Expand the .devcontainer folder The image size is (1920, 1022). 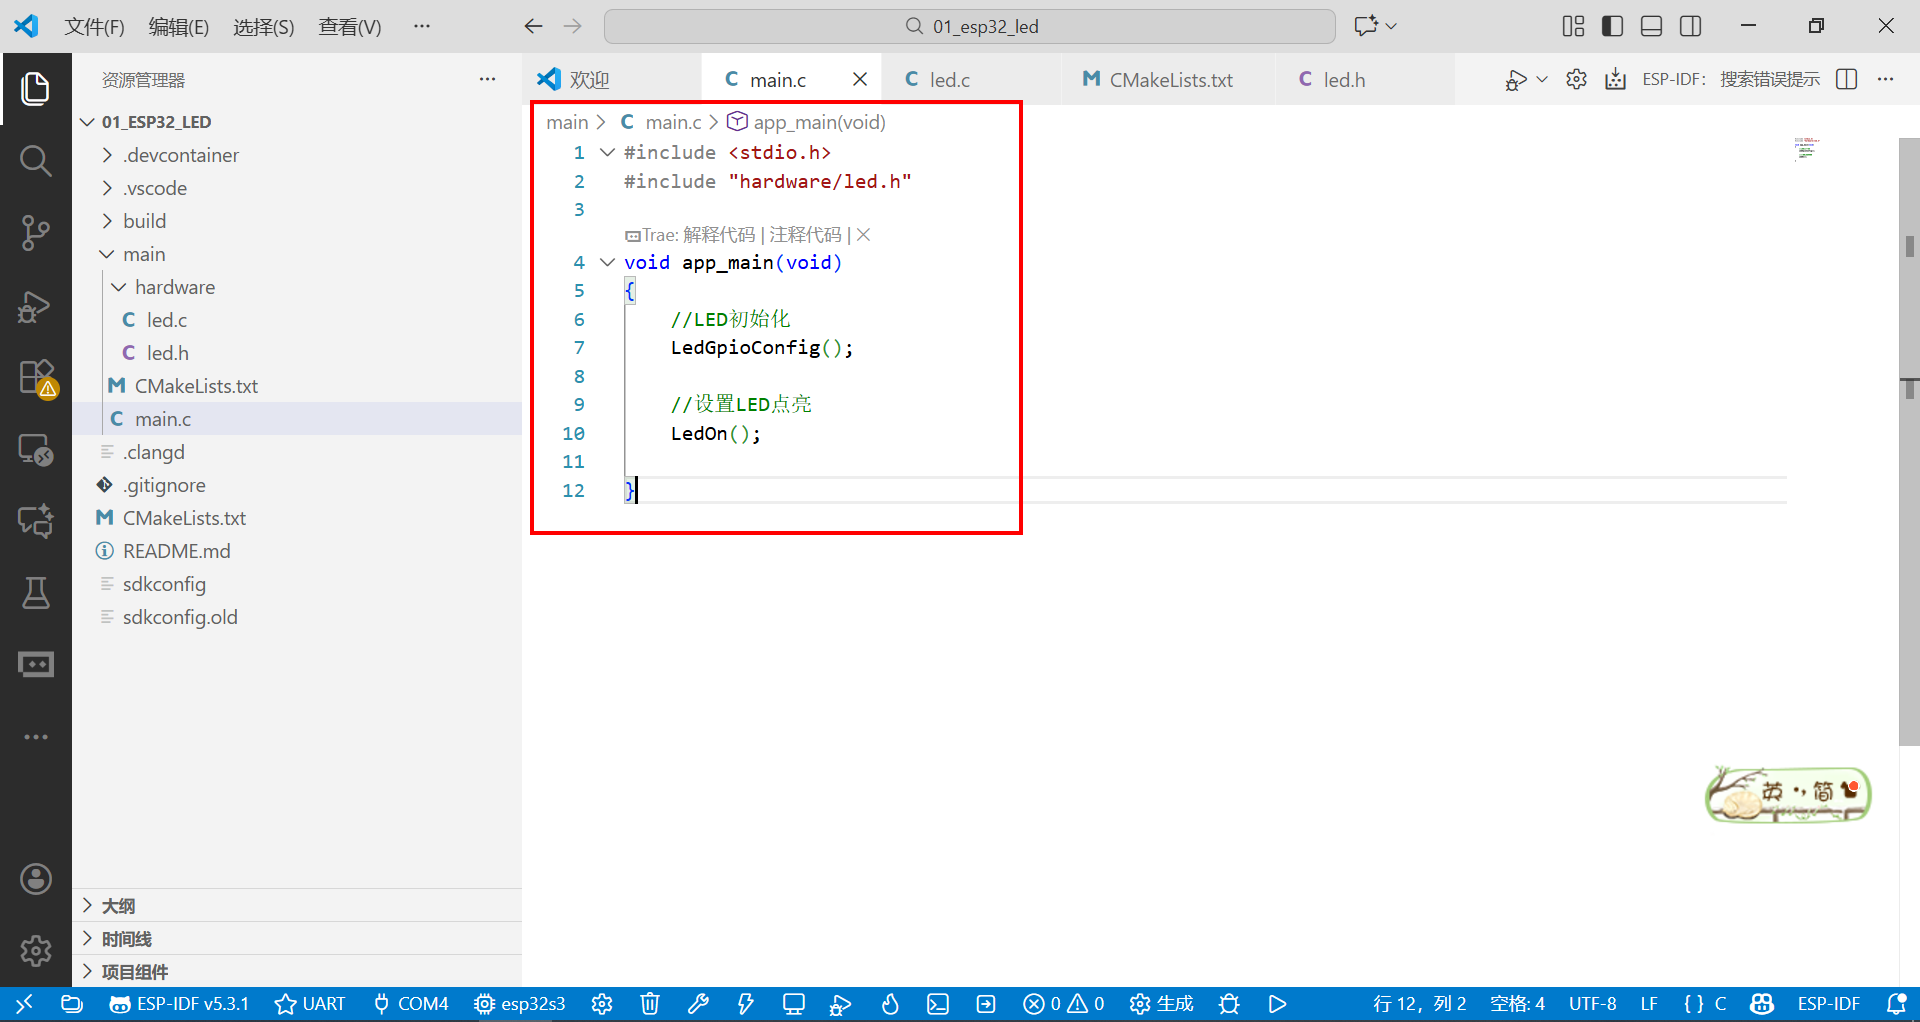[x=107, y=155]
